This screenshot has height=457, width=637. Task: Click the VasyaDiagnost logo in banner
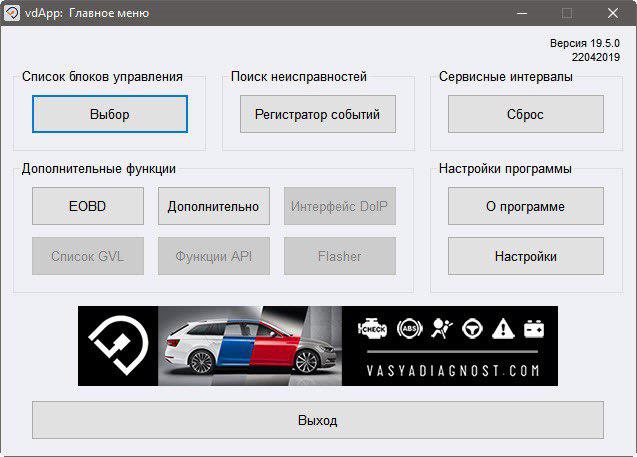[x=118, y=346]
